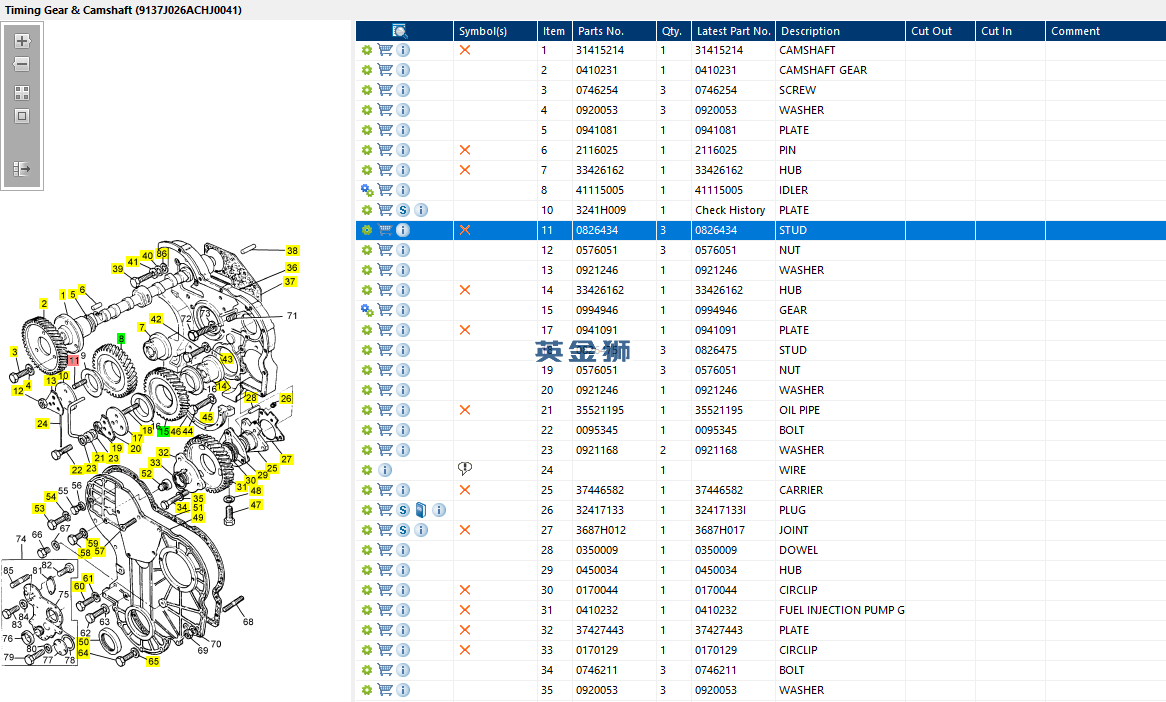Select red callout 11 on the diagram
The height and width of the screenshot is (702, 1166).
pyautogui.click(x=74, y=360)
